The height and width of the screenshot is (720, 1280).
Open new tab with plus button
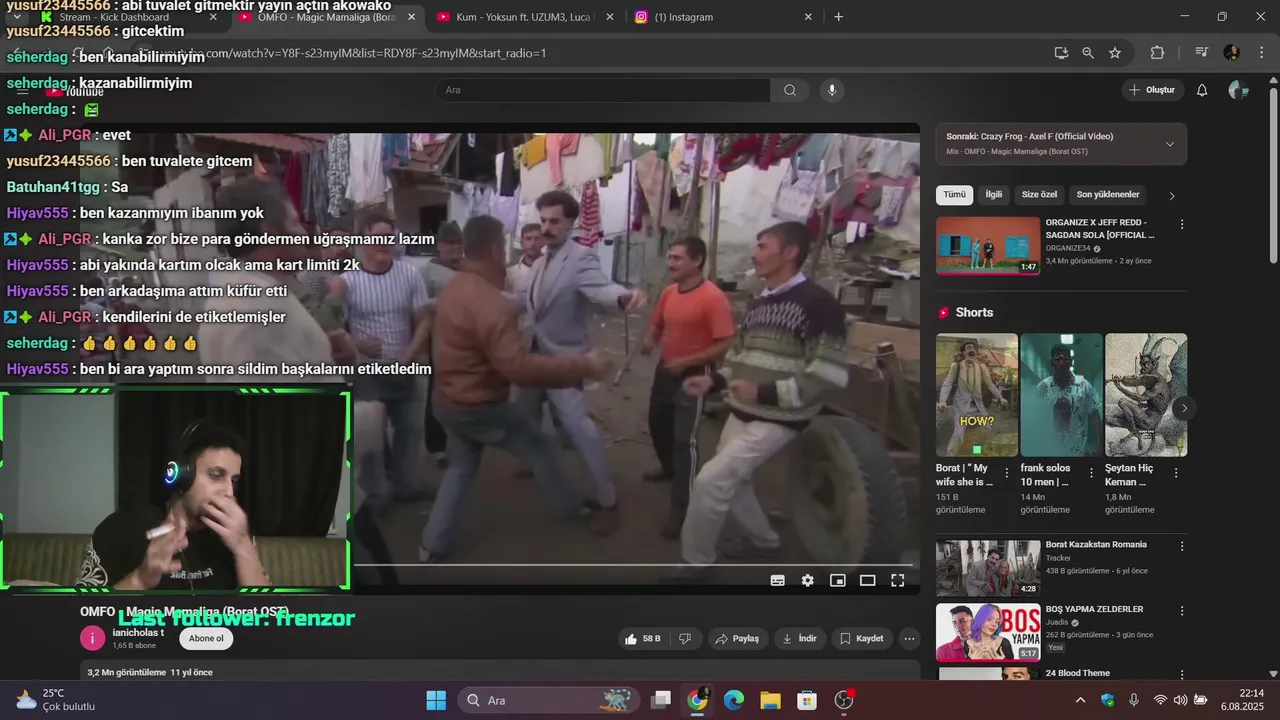click(x=838, y=17)
